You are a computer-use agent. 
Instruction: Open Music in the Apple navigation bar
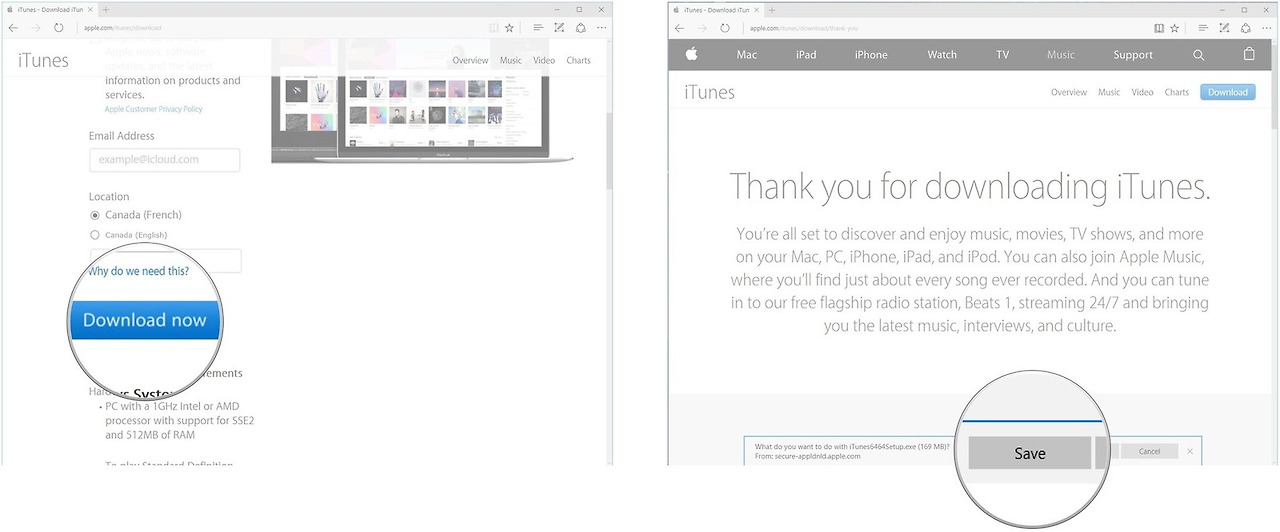coord(1061,55)
